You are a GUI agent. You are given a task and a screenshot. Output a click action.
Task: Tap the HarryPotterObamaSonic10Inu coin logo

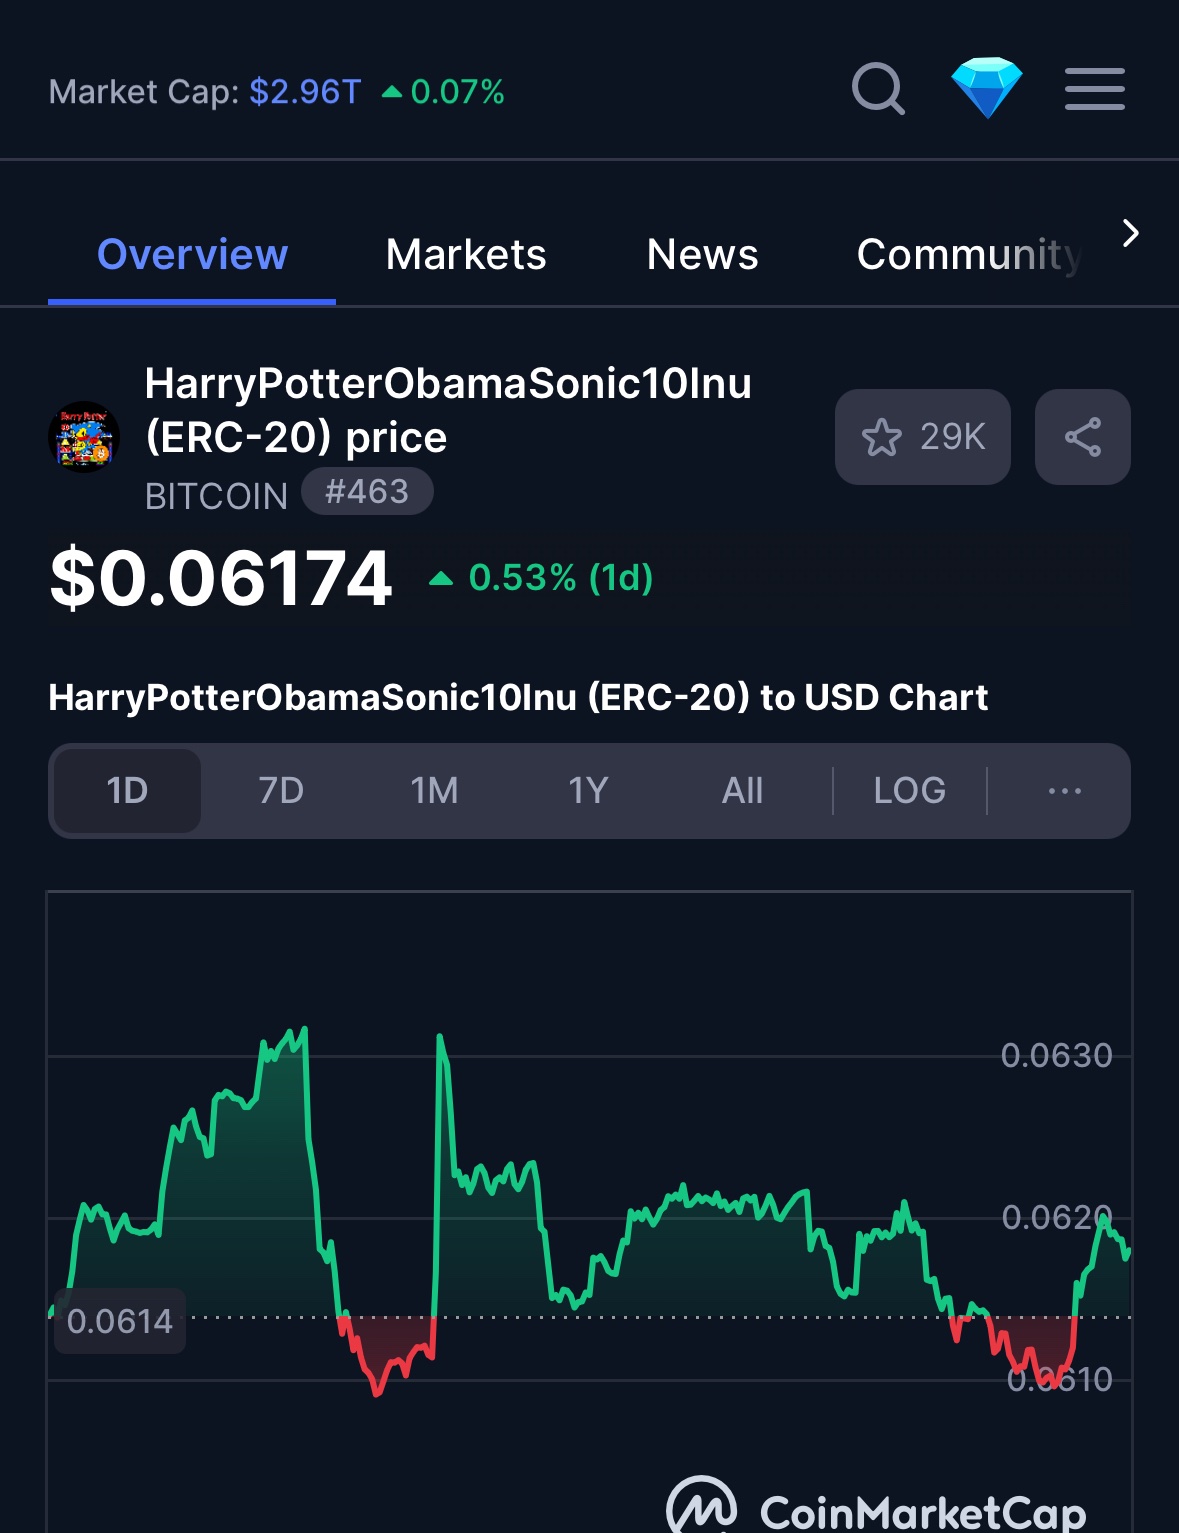click(84, 437)
